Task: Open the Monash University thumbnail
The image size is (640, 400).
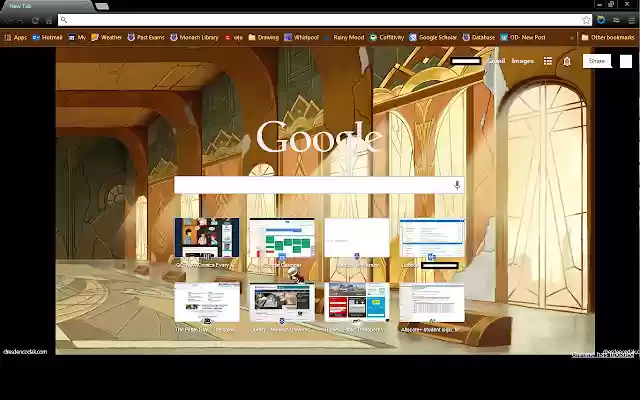Action: 357,238
